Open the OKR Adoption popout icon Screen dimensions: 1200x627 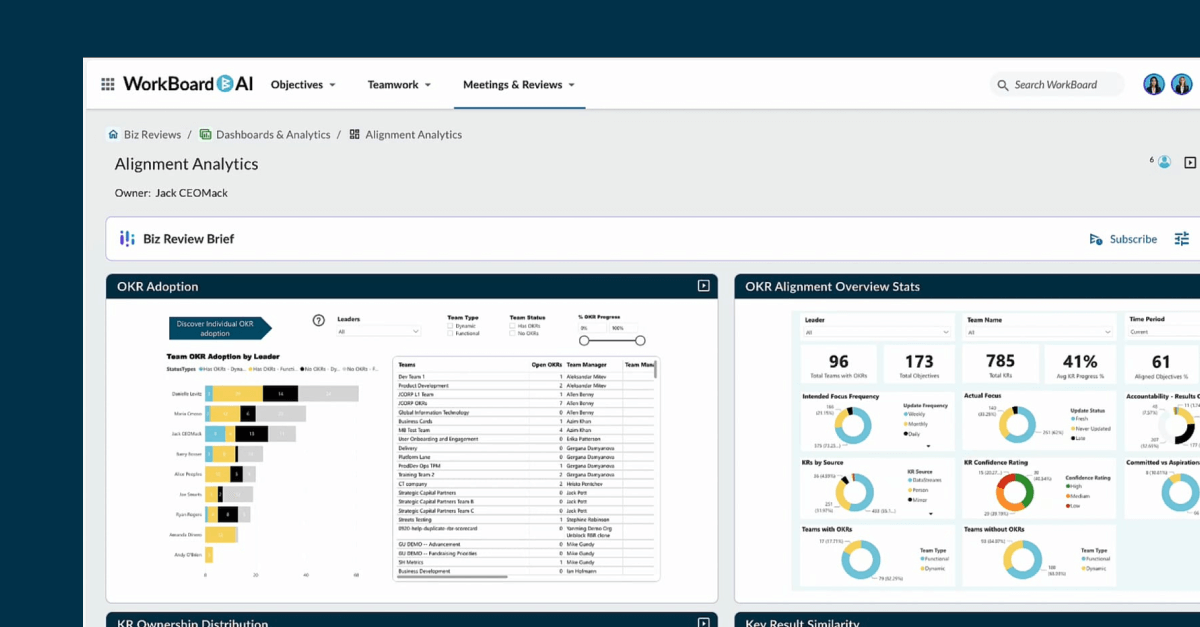[x=703, y=285]
